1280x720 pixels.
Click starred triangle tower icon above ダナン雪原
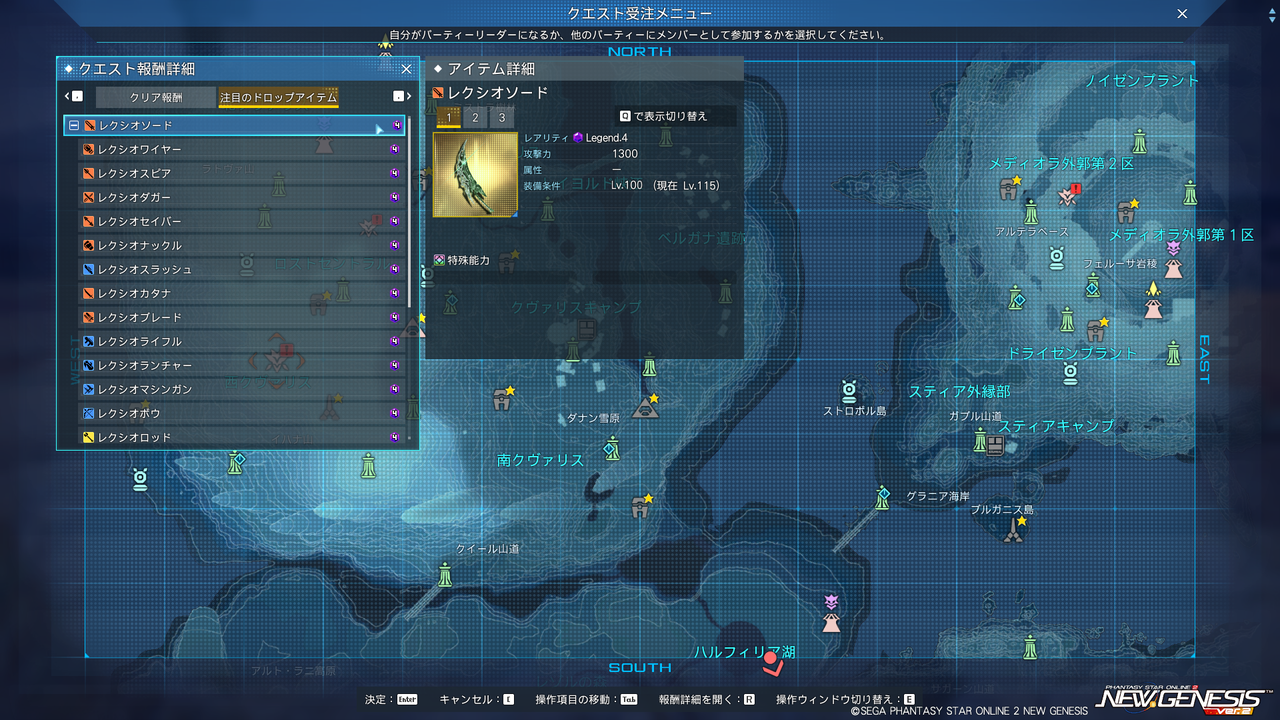pyautogui.click(x=645, y=406)
